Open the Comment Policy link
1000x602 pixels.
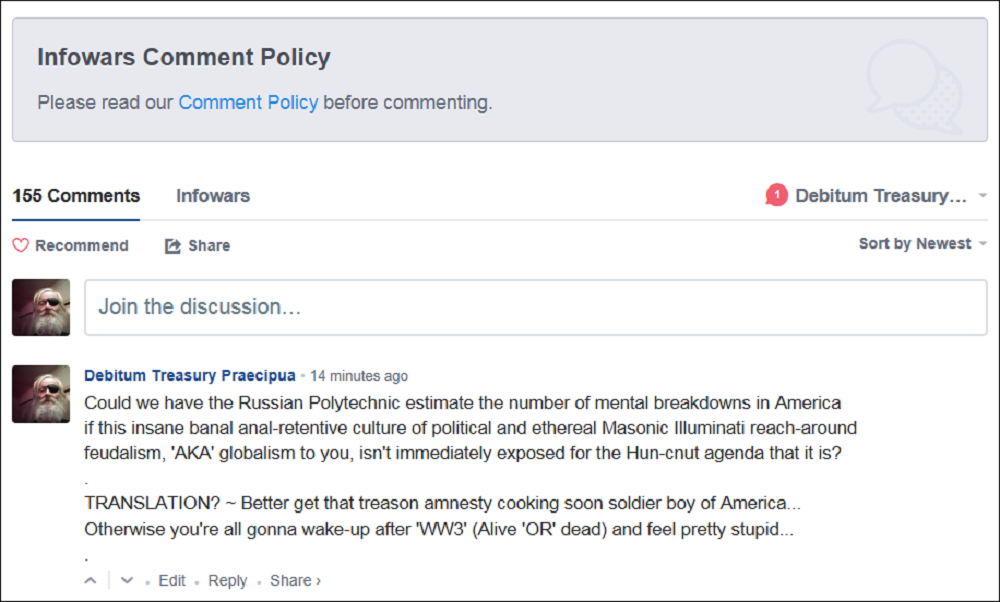(x=248, y=102)
